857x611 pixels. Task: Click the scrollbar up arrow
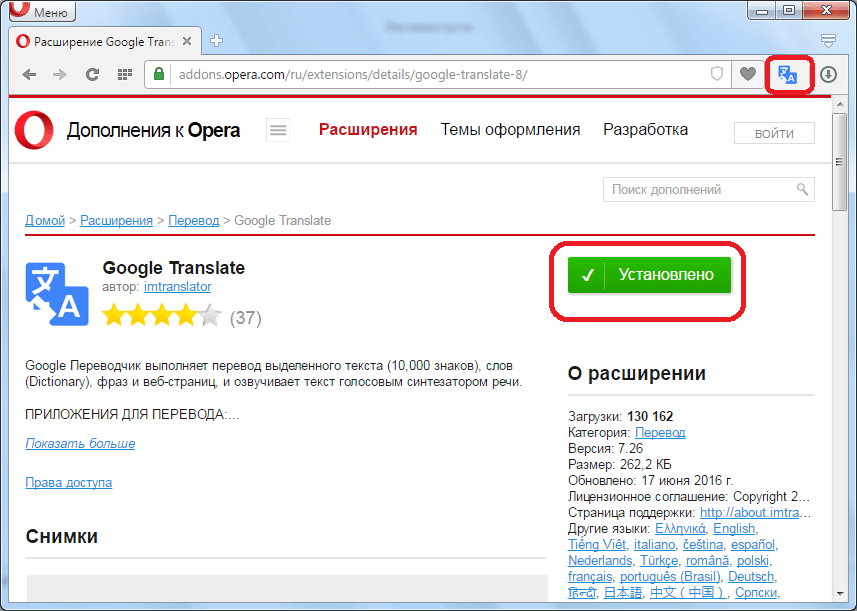coord(840,104)
